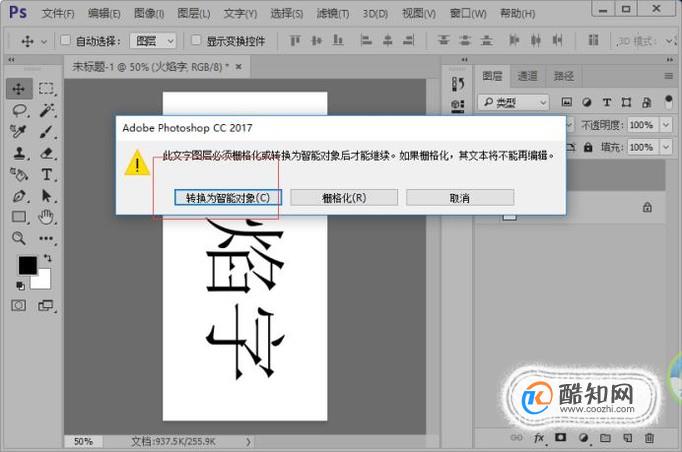Select the Pen tool
Screen dimensions: 682x452
pos(19,196)
